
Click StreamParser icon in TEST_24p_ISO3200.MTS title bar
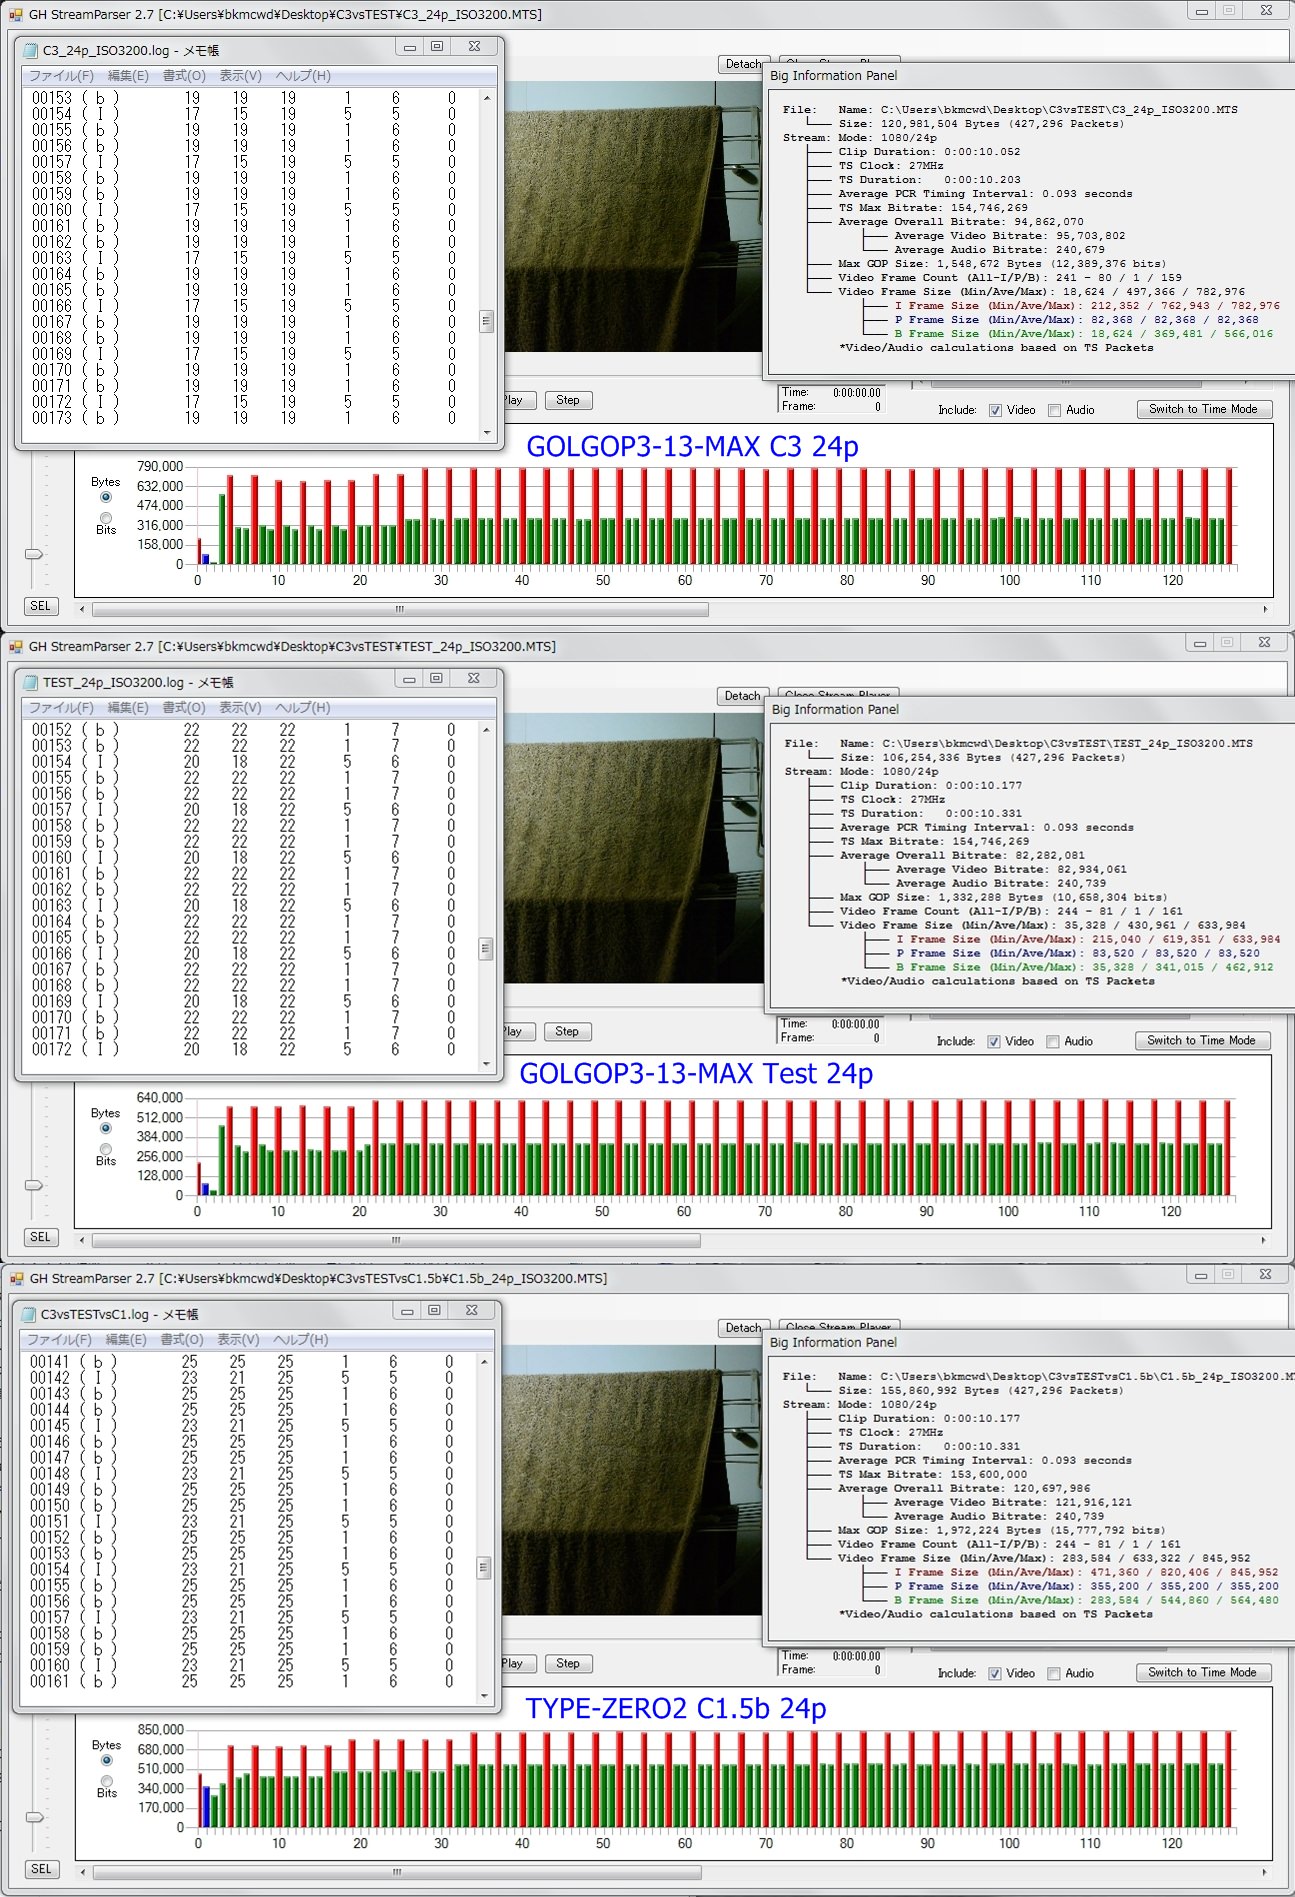15,647
